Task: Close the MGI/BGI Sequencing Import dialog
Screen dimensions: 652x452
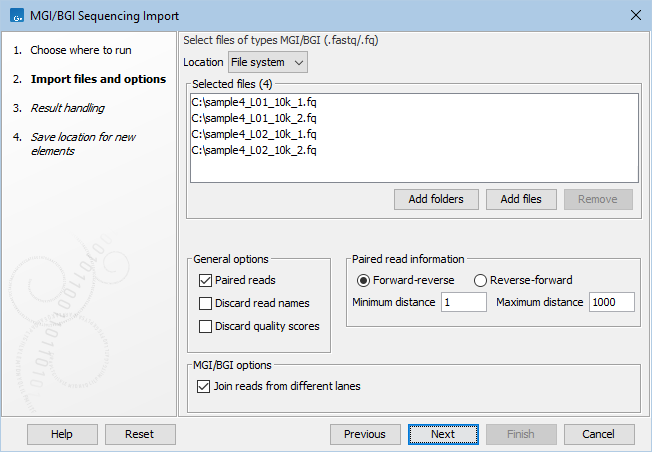Action: [x=635, y=14]
